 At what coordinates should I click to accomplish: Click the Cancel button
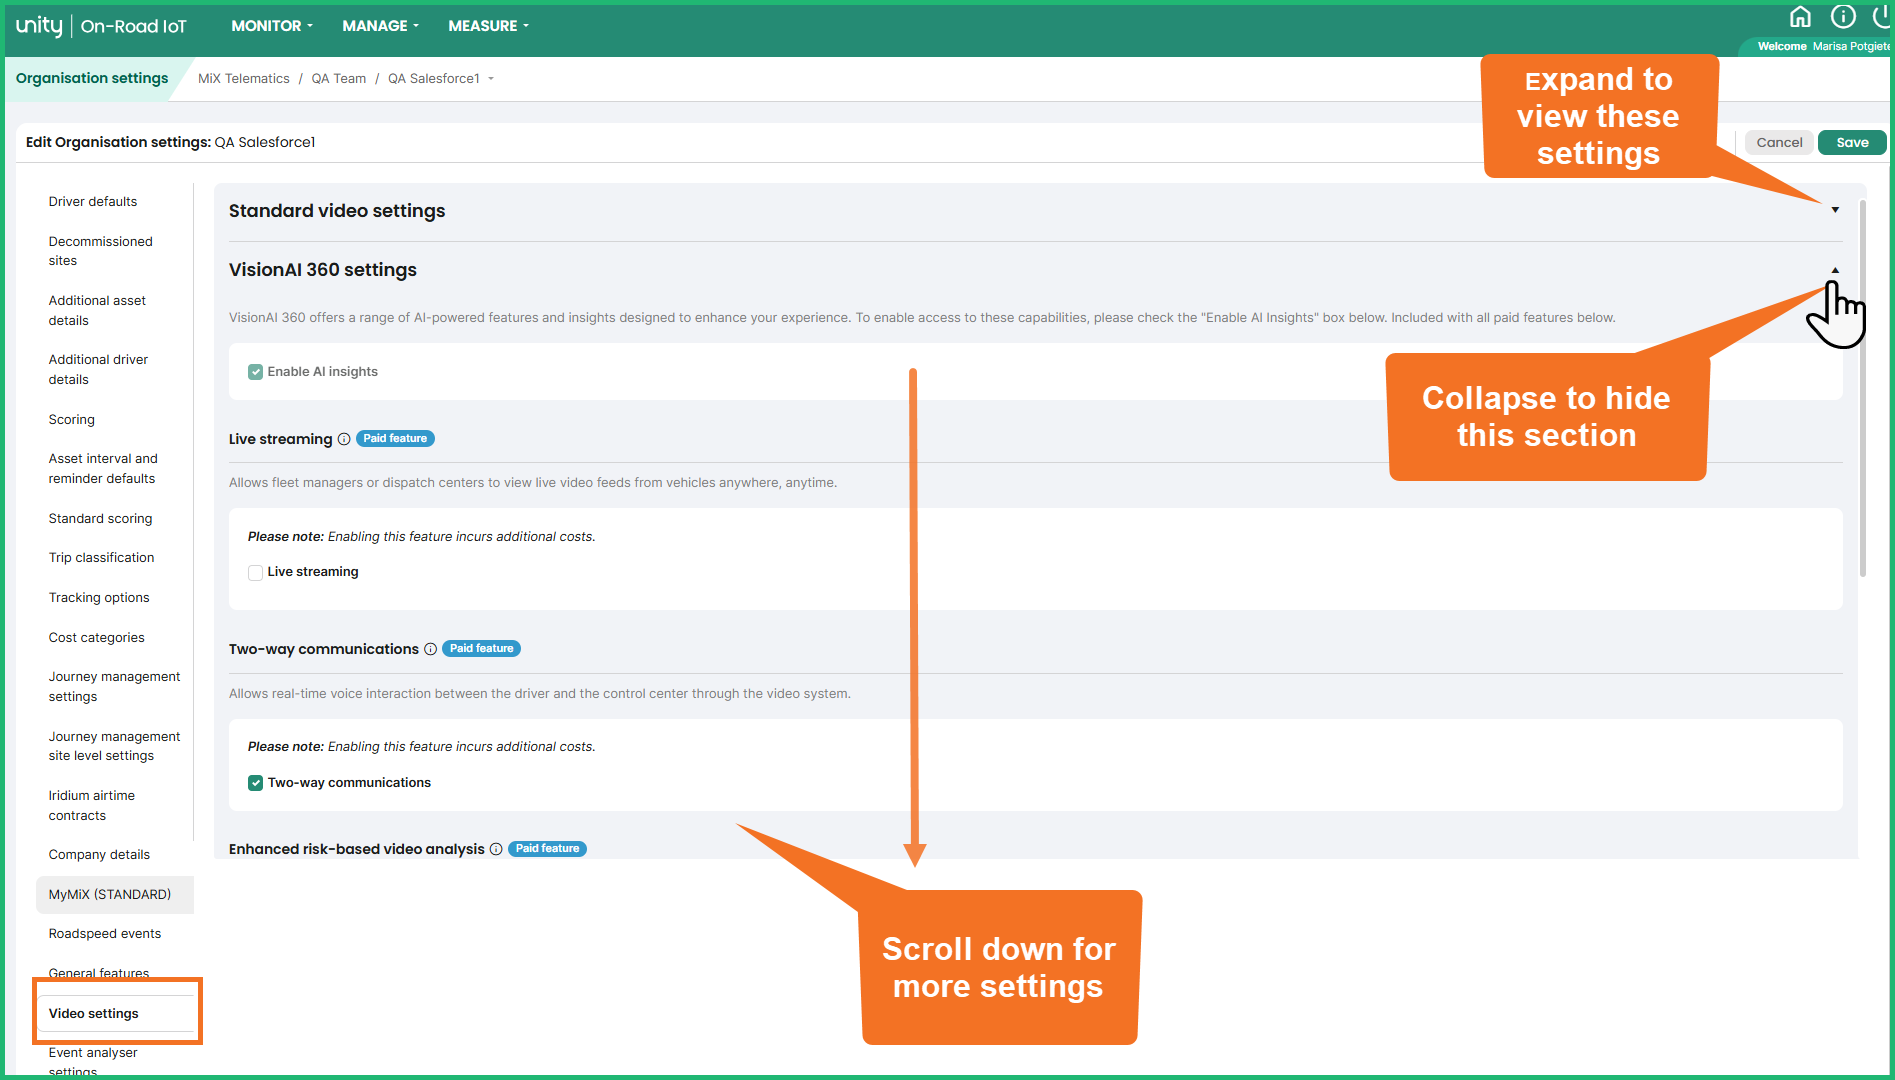1779,142
